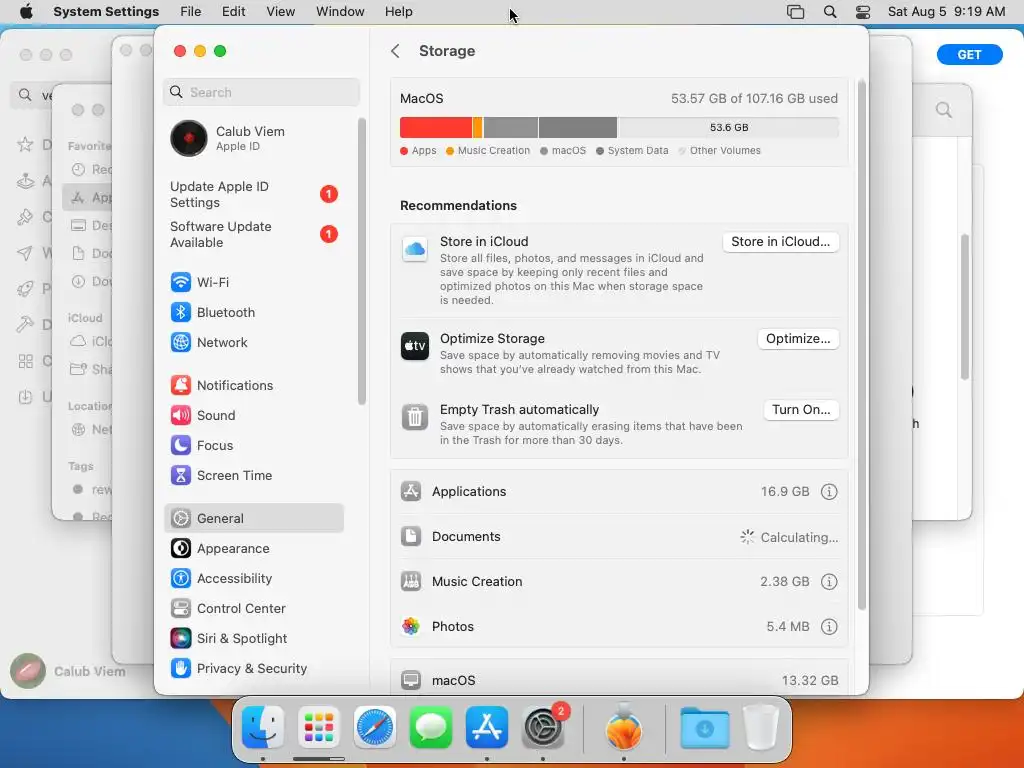Open Trash in the Dock
The width and height of the screenshot is (1024, 768).
(761, 727)
